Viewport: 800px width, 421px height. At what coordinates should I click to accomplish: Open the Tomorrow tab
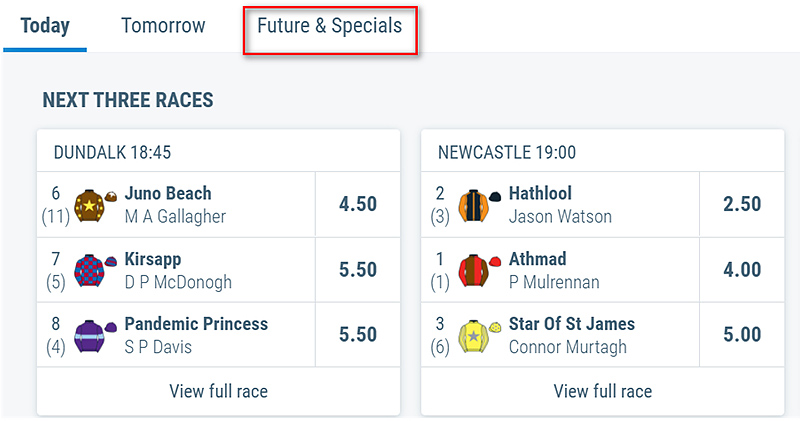(x=163, y=26)
